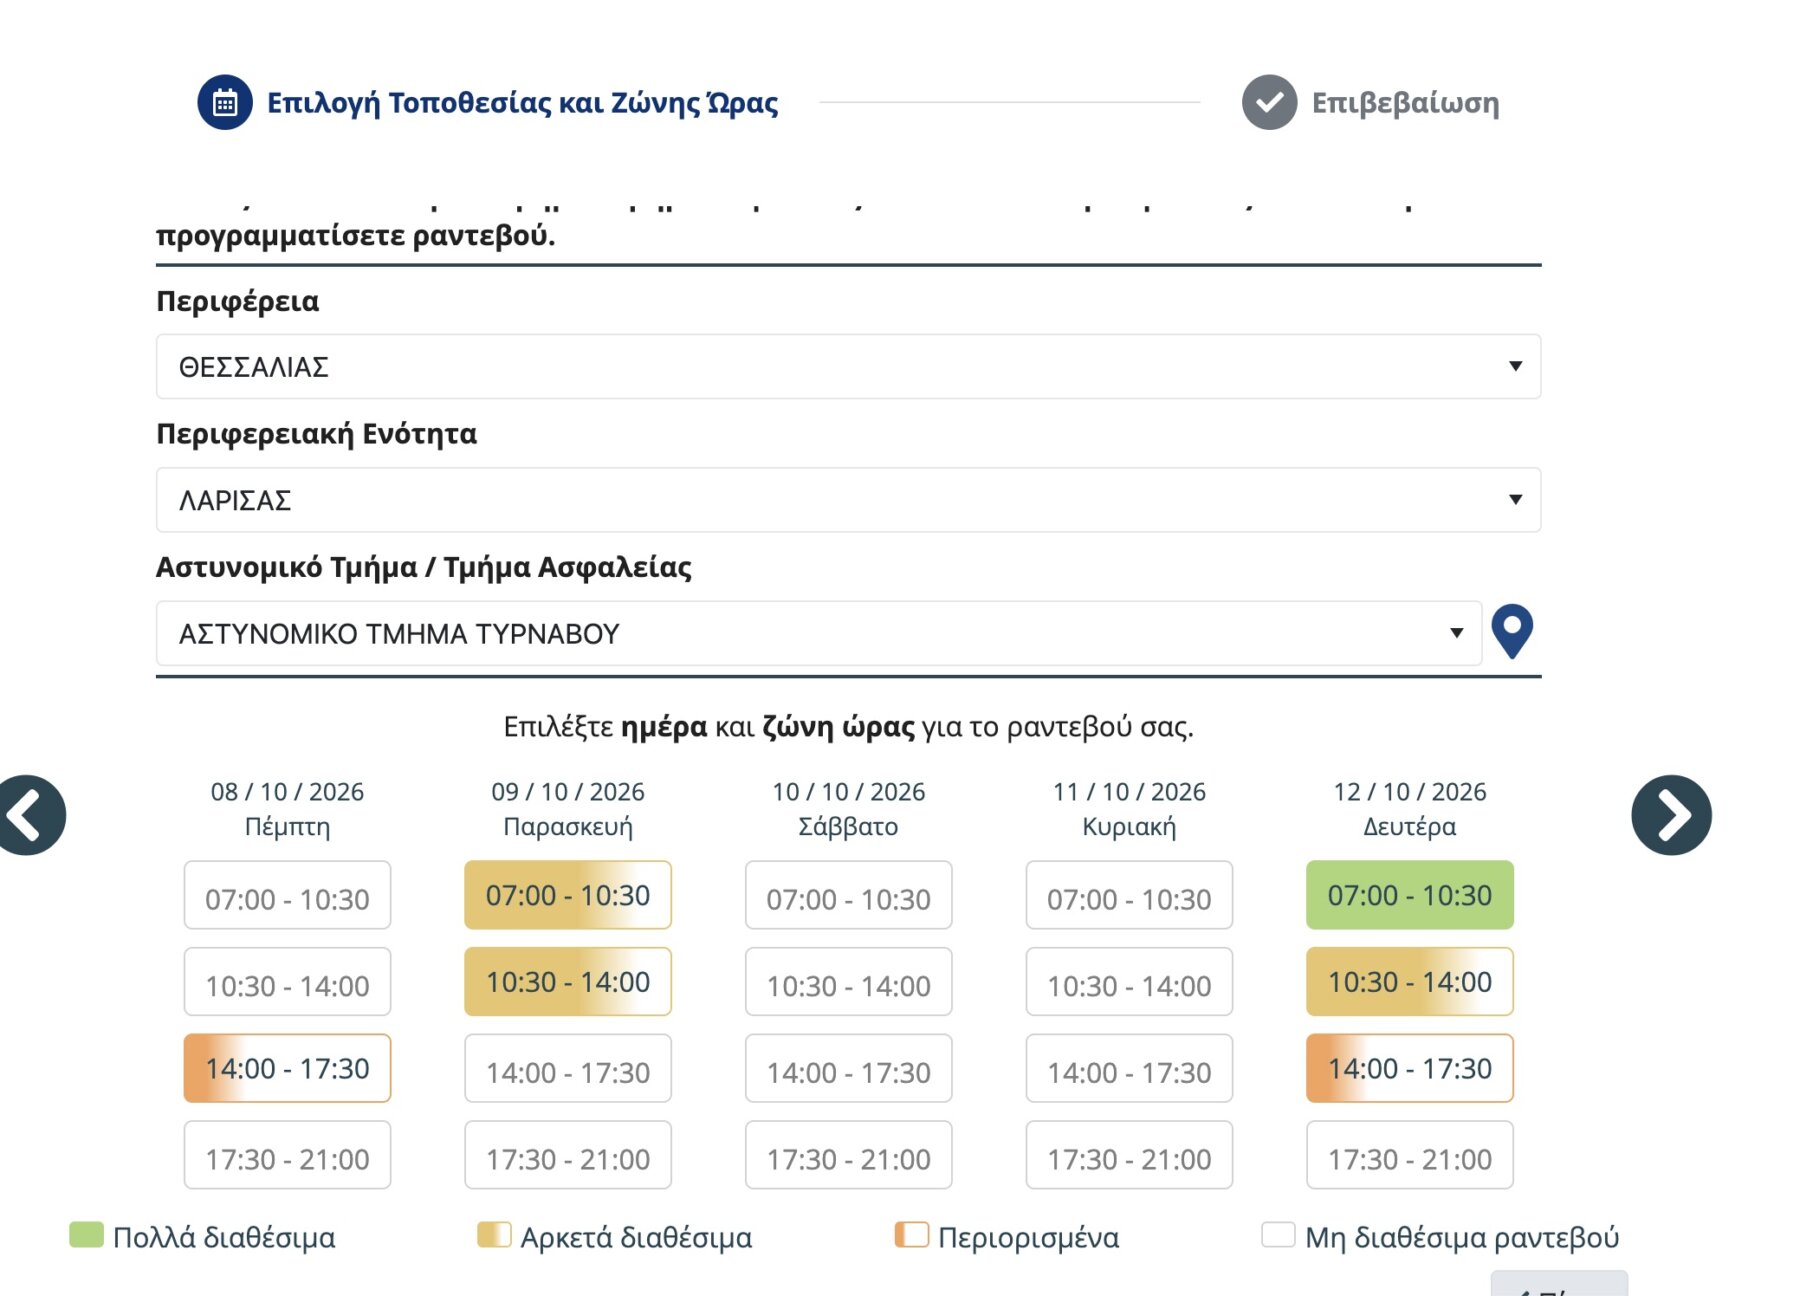Go to next week with right arrow
1800x1296 pixels.
1671,815
